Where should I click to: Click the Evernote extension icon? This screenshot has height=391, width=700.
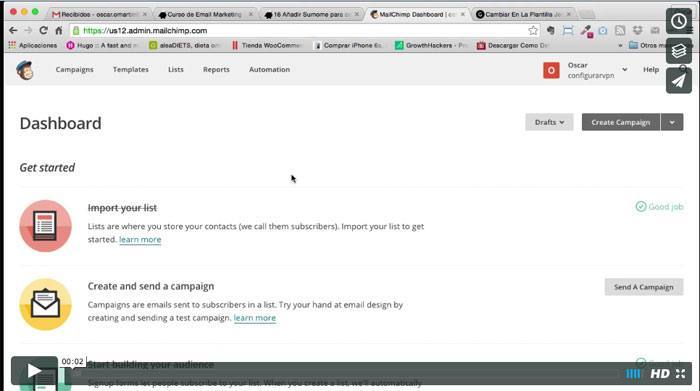click(551, 30)
